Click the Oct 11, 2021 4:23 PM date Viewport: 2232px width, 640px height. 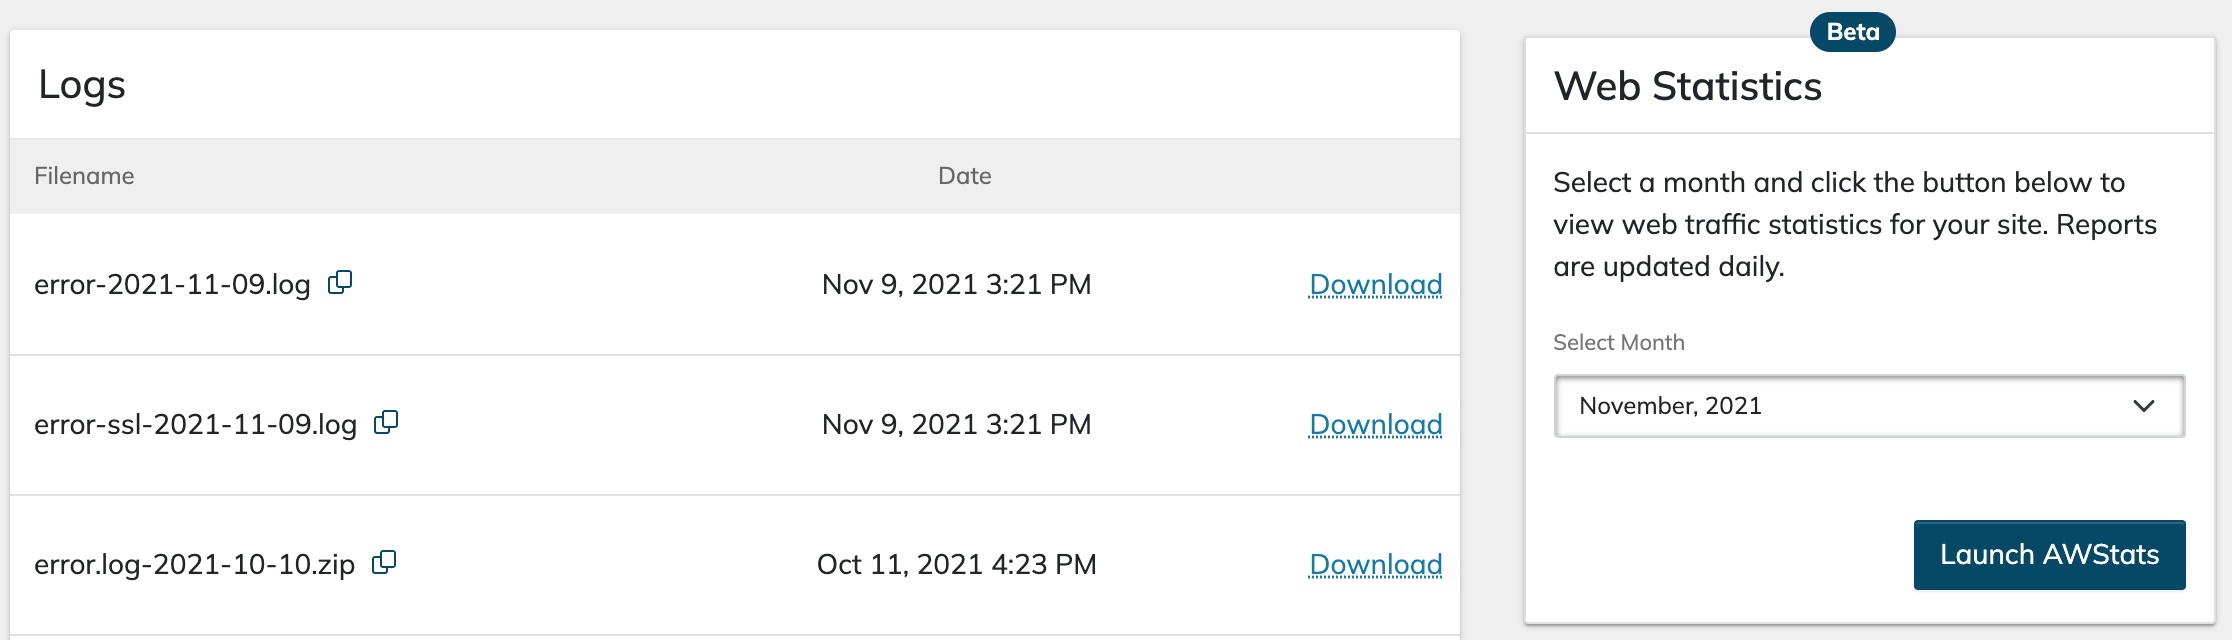[x=956, y=565]
